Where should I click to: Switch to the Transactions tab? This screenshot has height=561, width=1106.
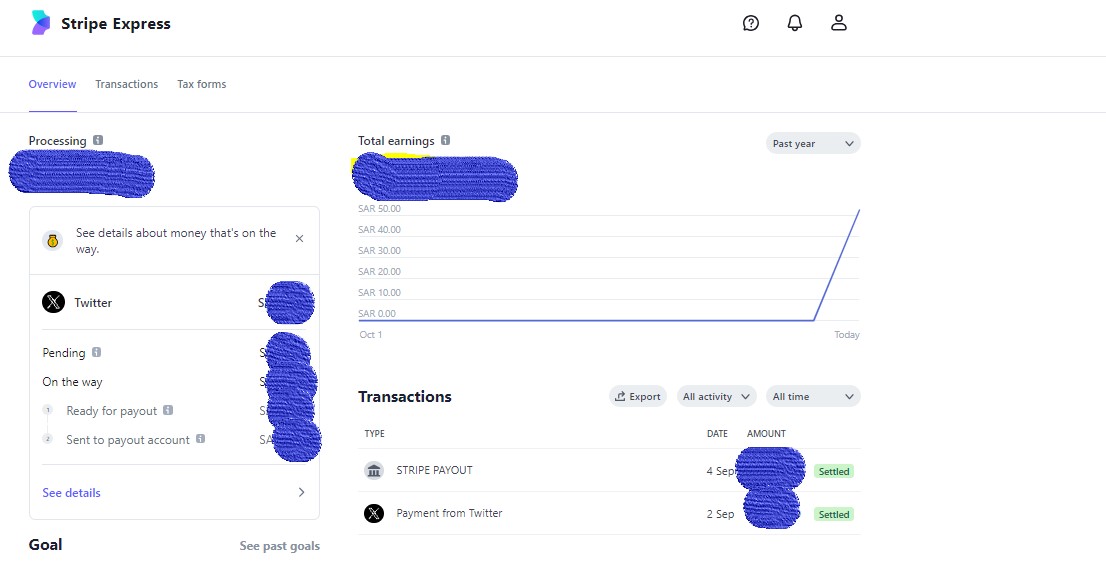tap(127, 84)
